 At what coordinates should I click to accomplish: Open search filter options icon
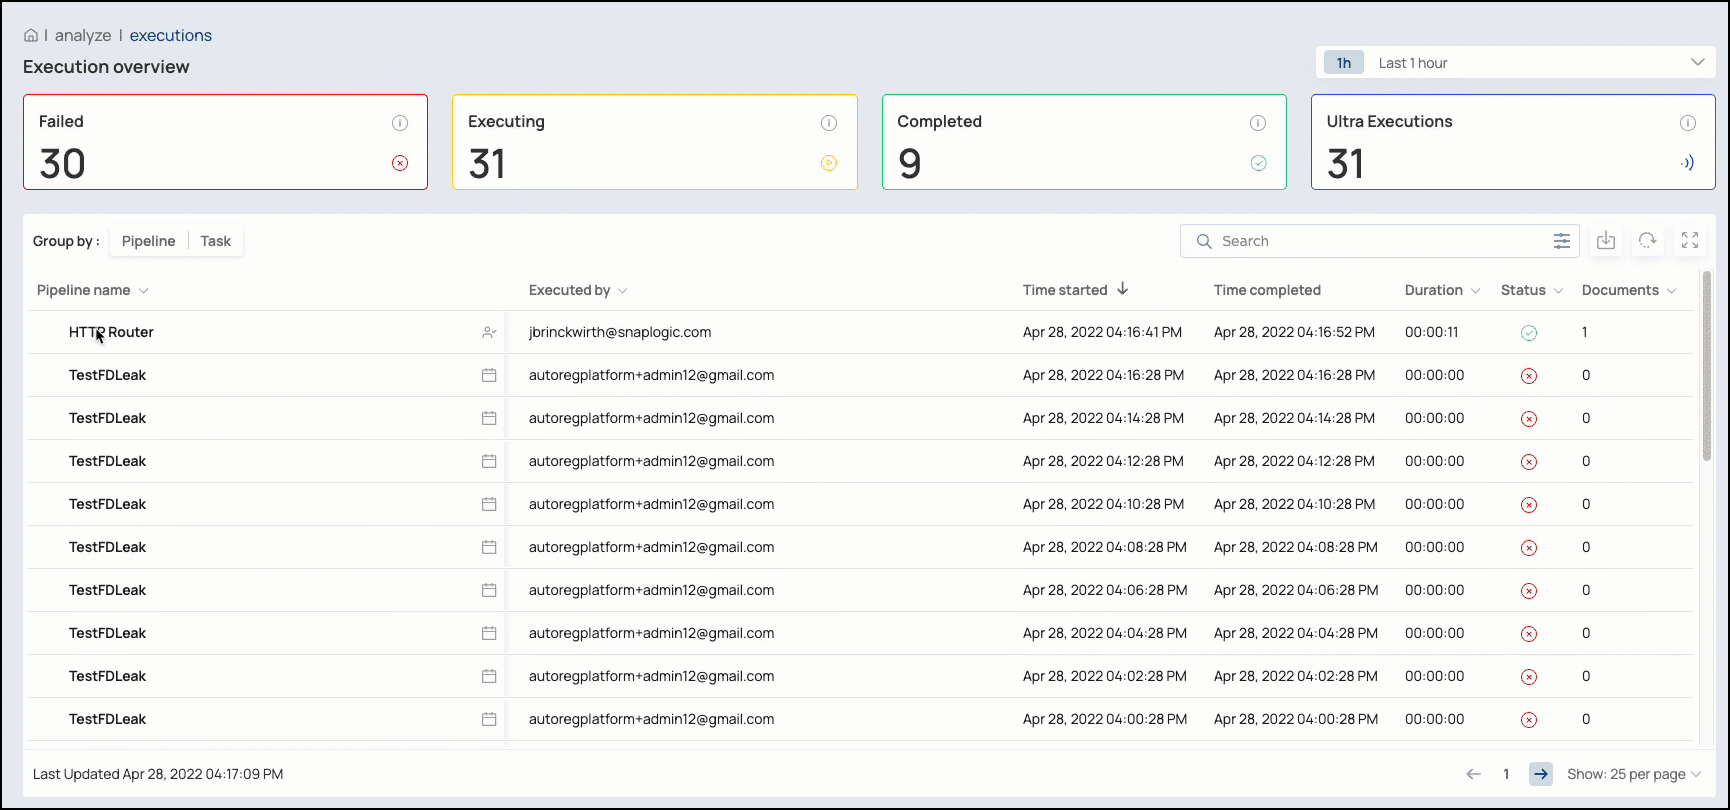click(1561, 241)
